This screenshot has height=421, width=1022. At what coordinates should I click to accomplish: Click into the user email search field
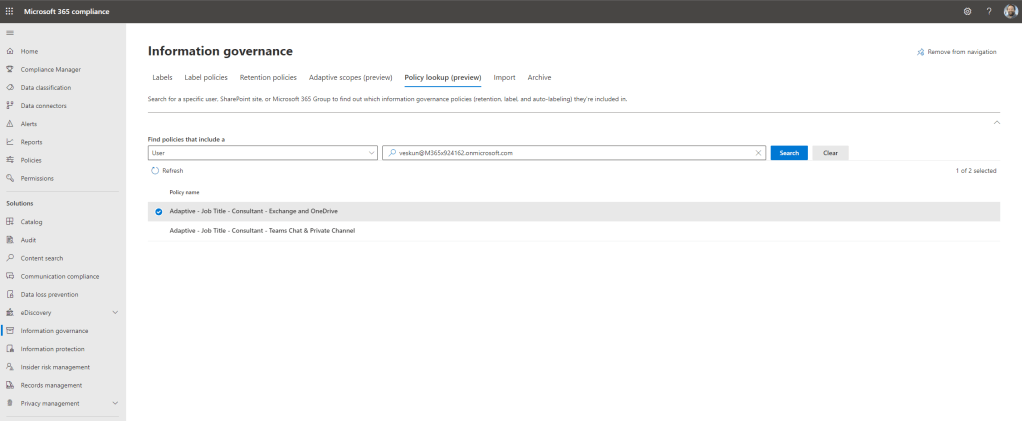tap(570, 153)
